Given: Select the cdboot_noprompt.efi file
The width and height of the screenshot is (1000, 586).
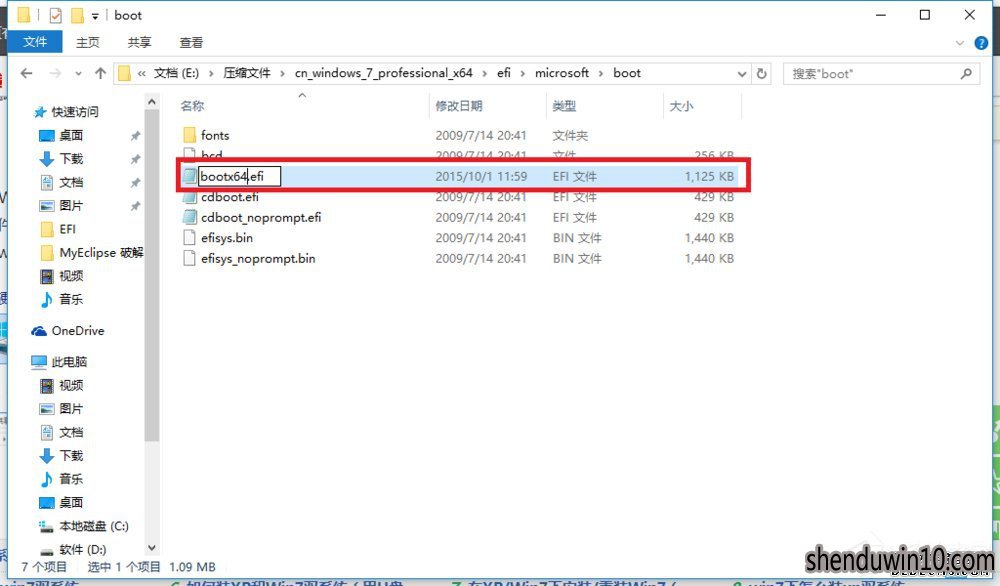Looking at the screenshot, I should pyautogui.click(x=261, y=217).
